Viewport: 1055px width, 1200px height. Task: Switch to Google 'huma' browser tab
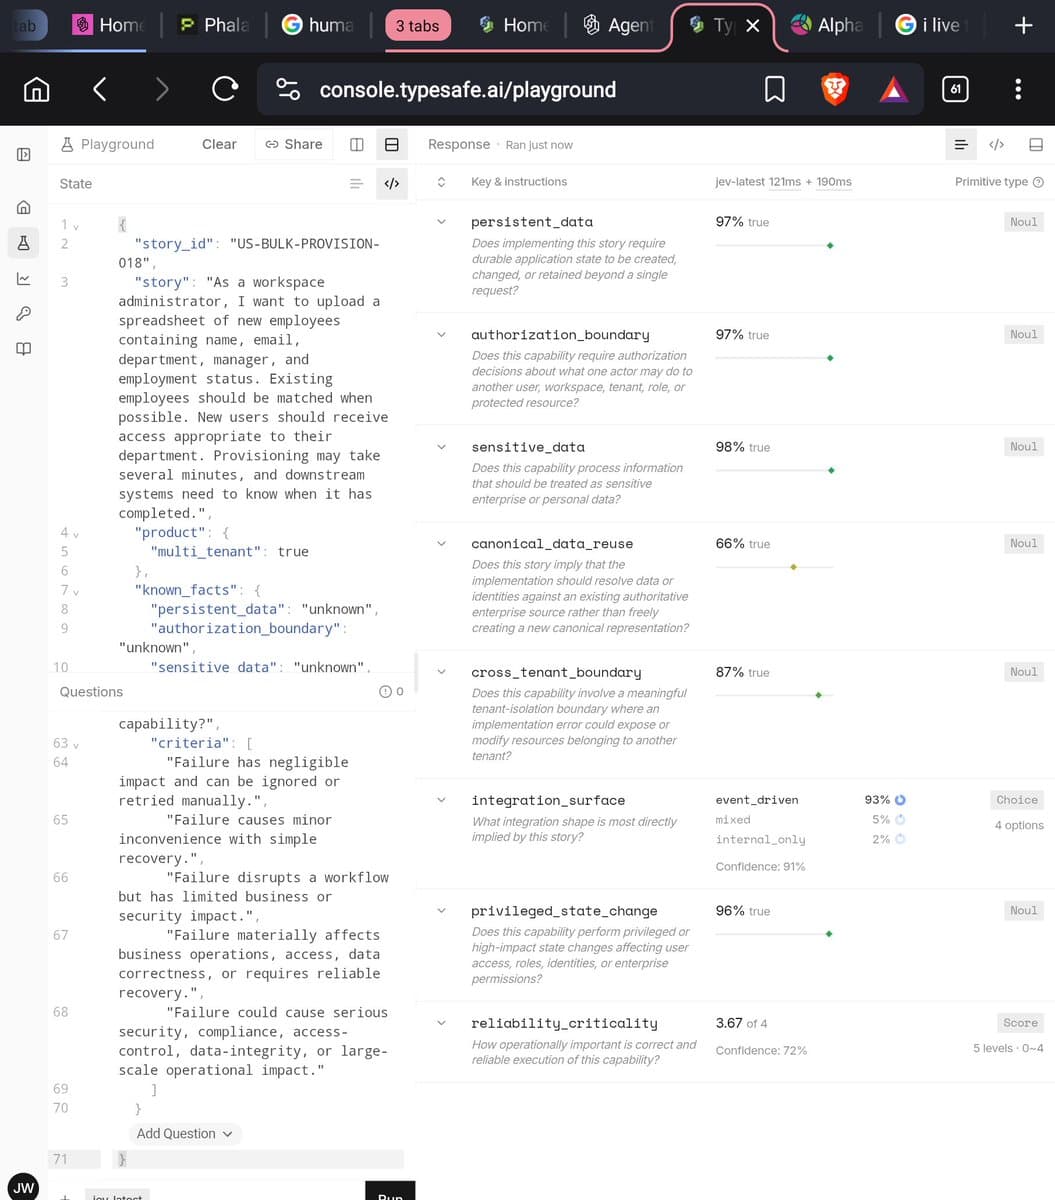tap(319, 25)
